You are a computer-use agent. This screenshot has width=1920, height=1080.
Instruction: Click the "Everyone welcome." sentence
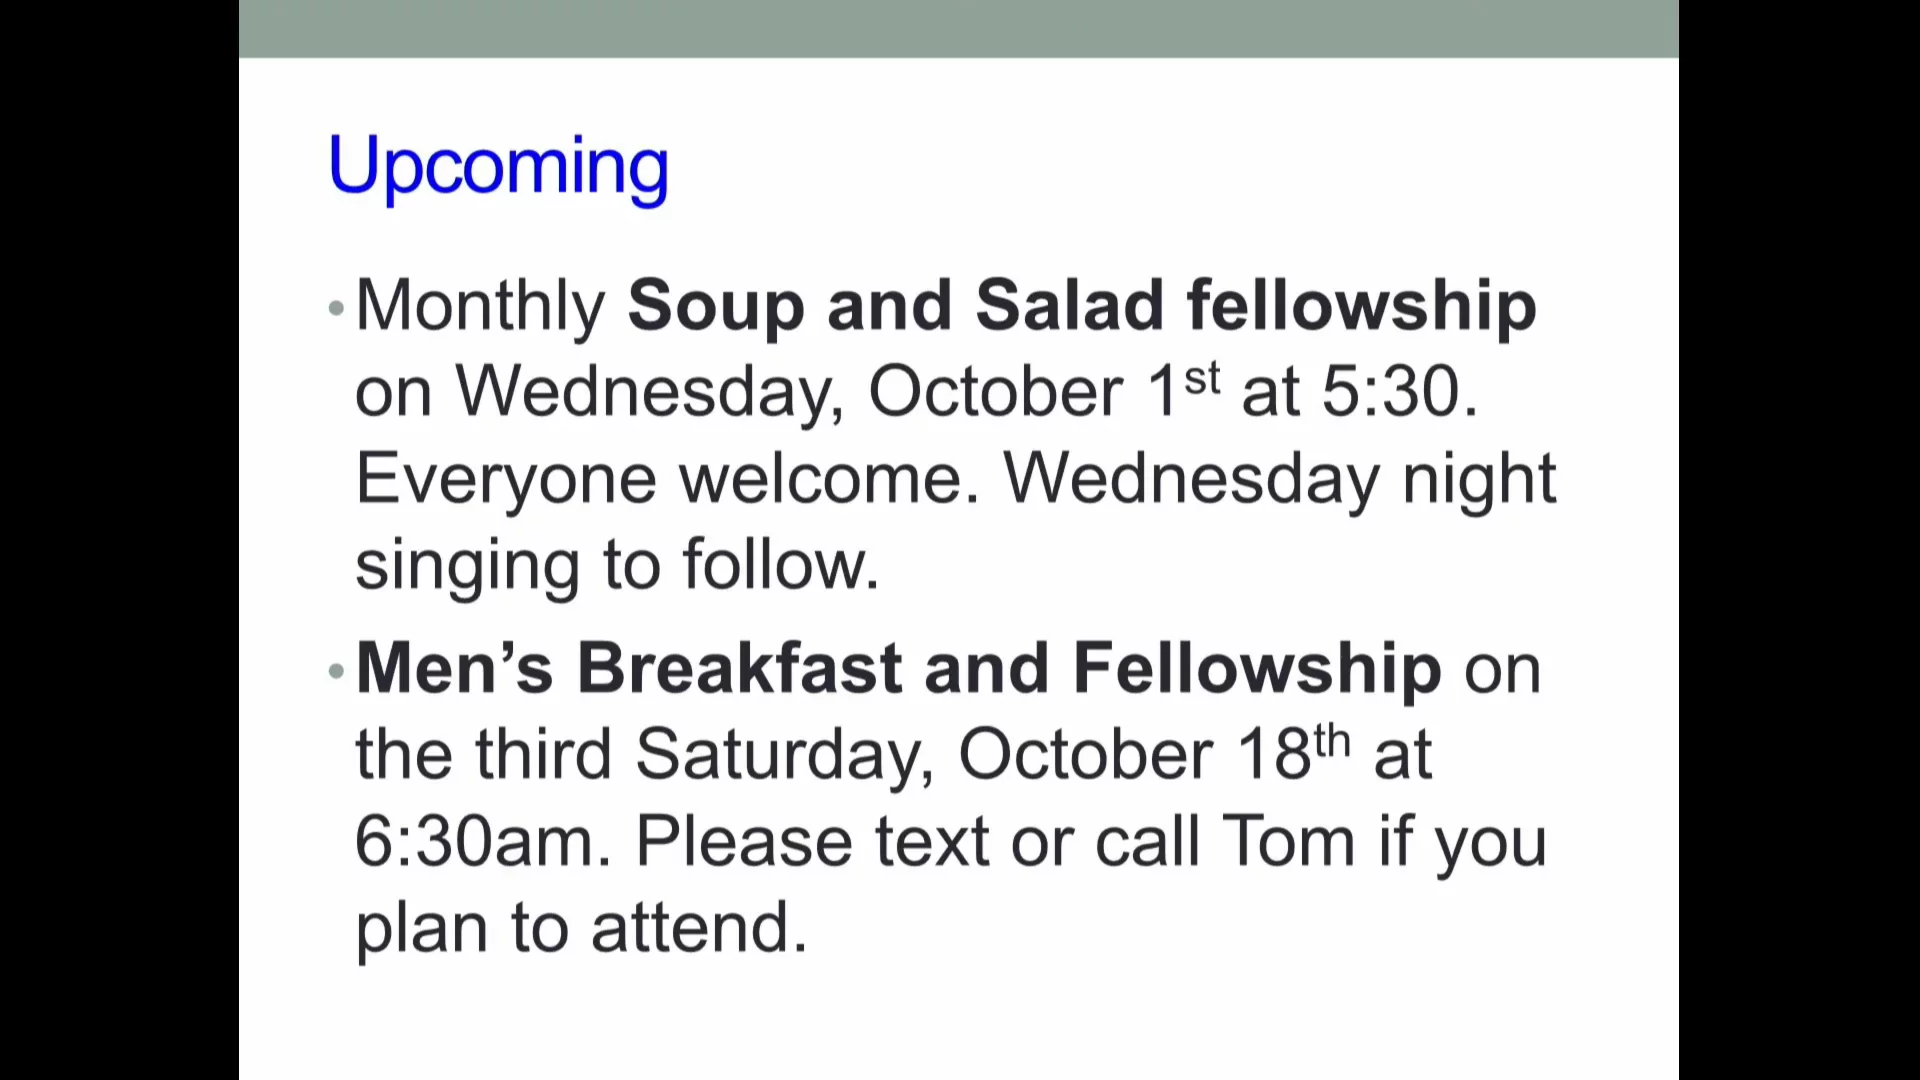point(667,479)
